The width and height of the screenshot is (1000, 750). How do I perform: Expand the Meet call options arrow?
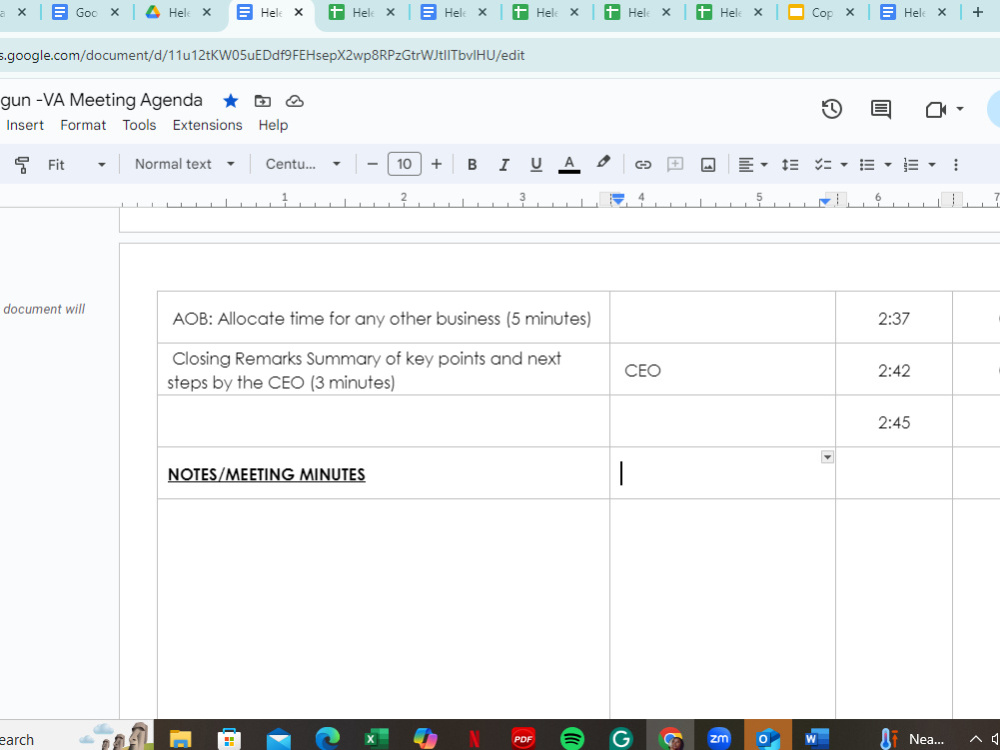tap(960, 109)
